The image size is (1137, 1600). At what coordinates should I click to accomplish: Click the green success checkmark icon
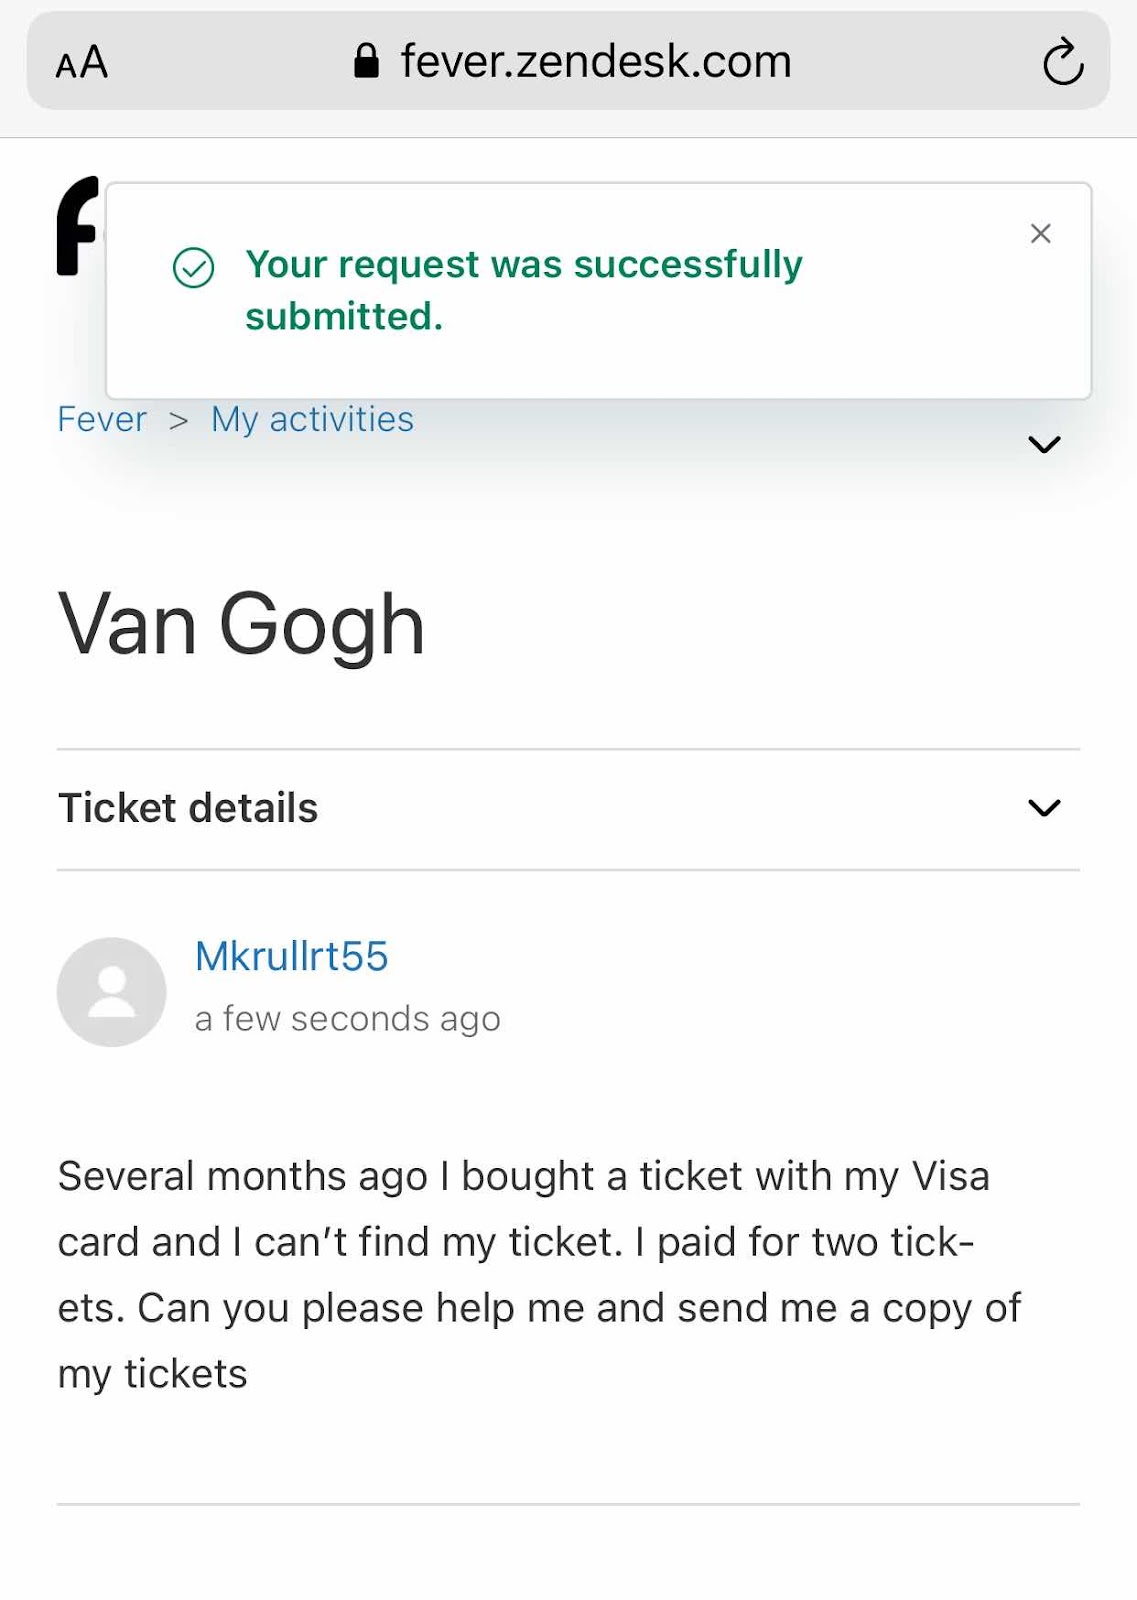pos(194,267)
